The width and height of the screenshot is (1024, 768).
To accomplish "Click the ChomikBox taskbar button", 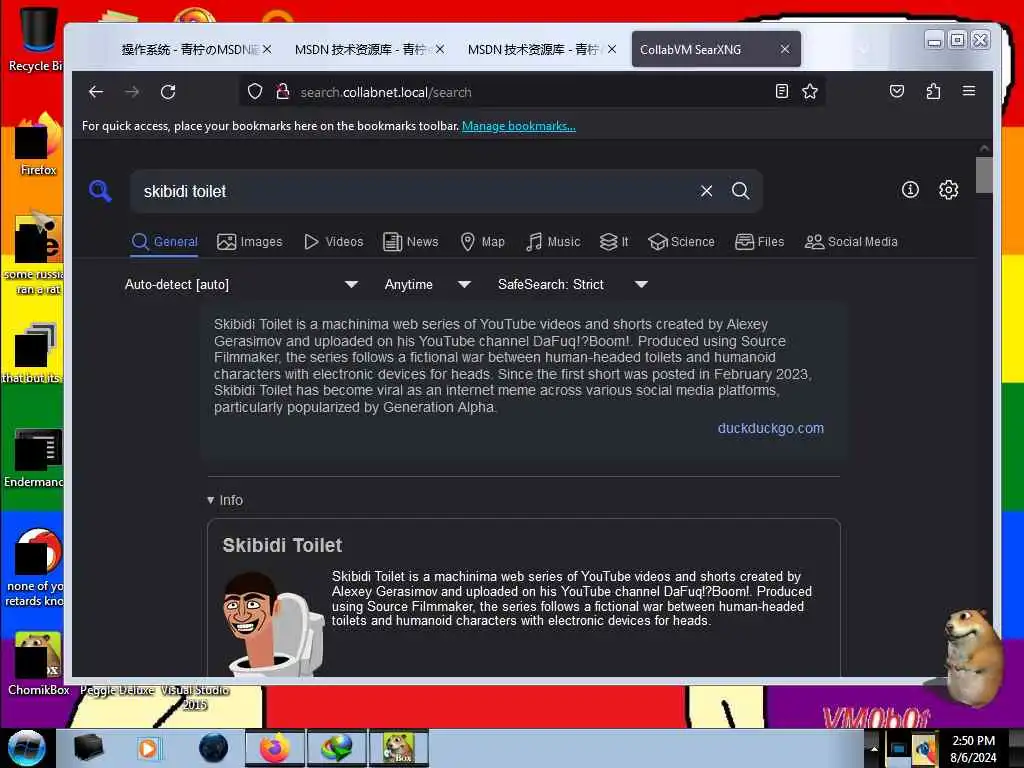I will pyautogui.click(x=399, y=748).
